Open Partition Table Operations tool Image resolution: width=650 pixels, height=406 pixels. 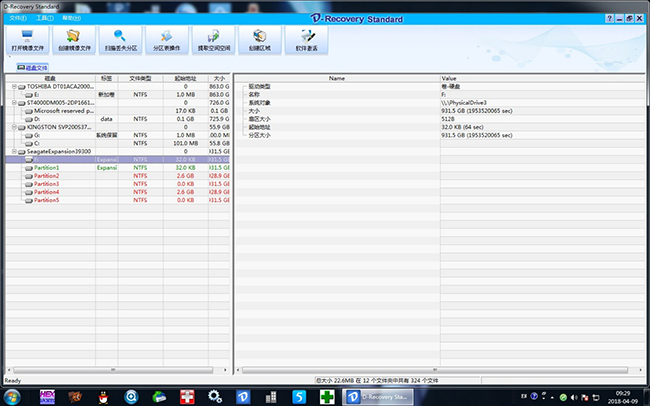click(167, 40)
